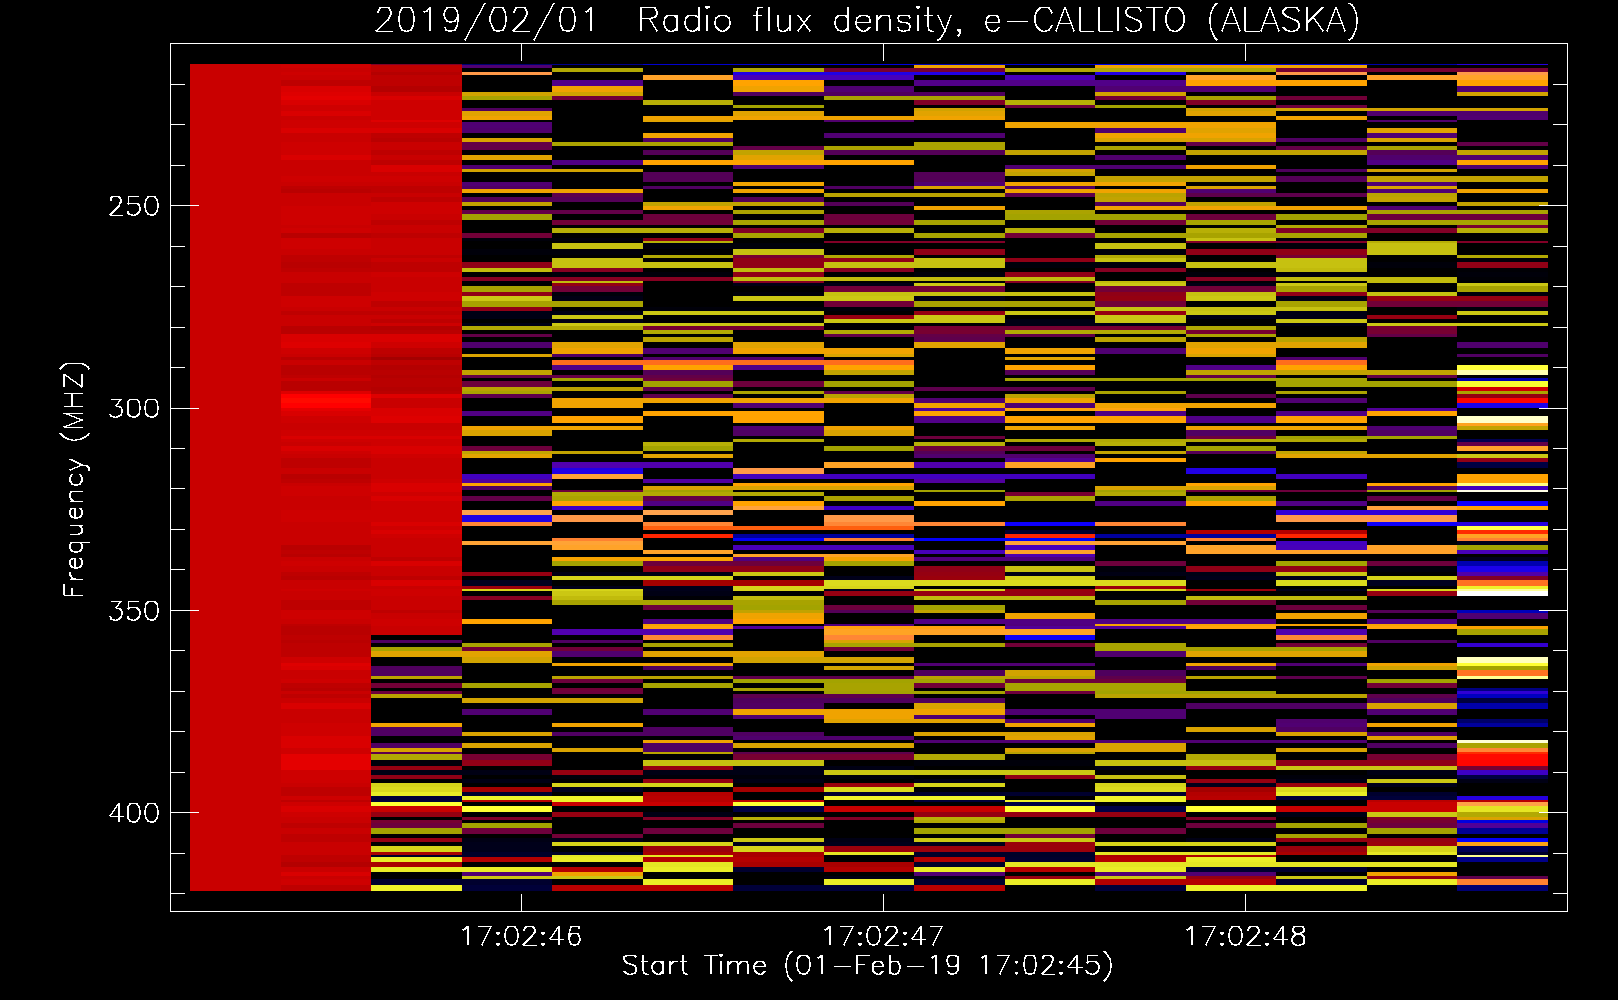The width and height of the screenshot is (1618, 1000).
Task: Click the 300 frequency tick label
Action: point(134,408)
